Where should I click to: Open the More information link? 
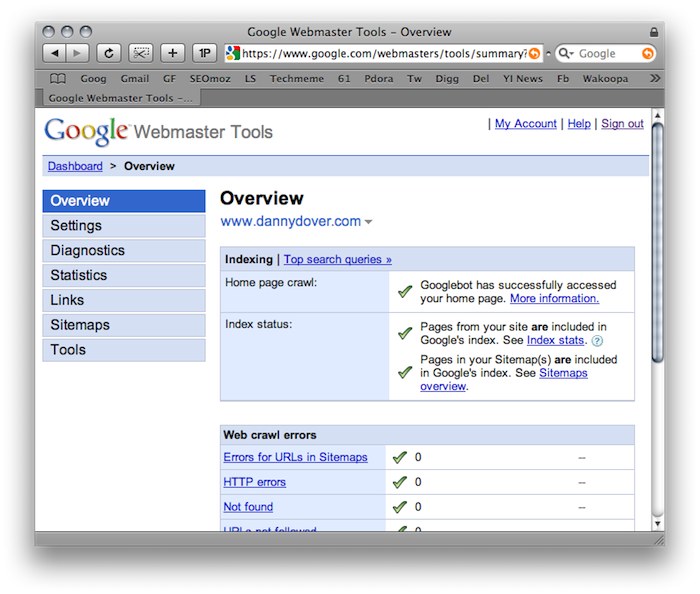click(x=554, y=299)
